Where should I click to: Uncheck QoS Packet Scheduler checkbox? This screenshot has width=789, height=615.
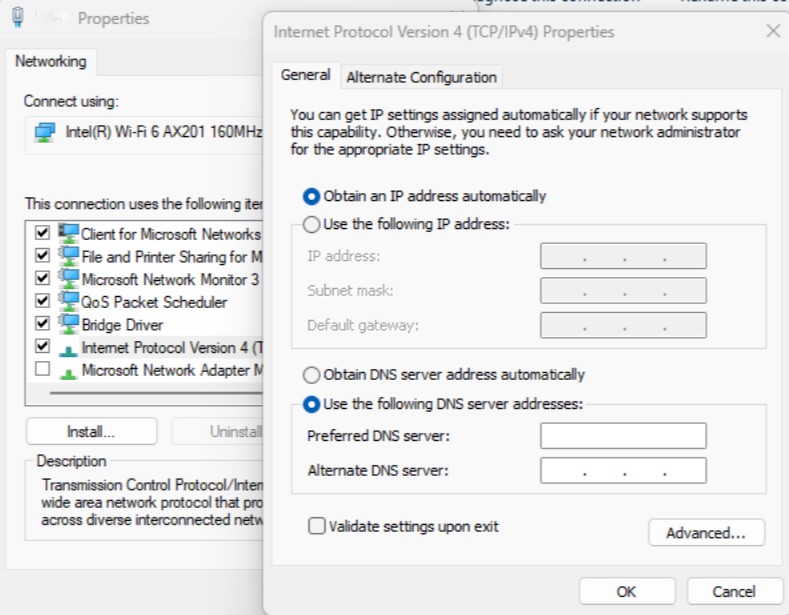[x=42, y=300]
